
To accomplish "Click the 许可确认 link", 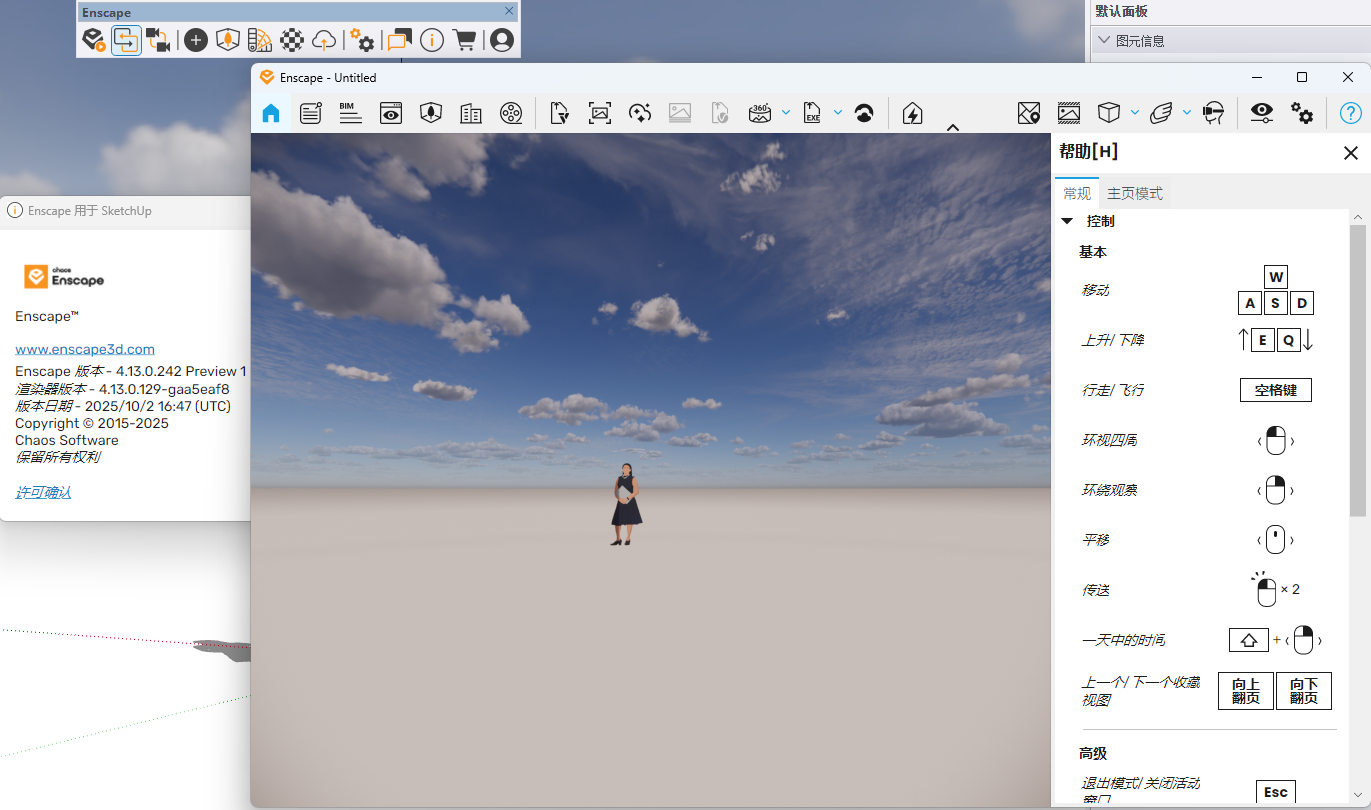I will (x=43, y=492).
